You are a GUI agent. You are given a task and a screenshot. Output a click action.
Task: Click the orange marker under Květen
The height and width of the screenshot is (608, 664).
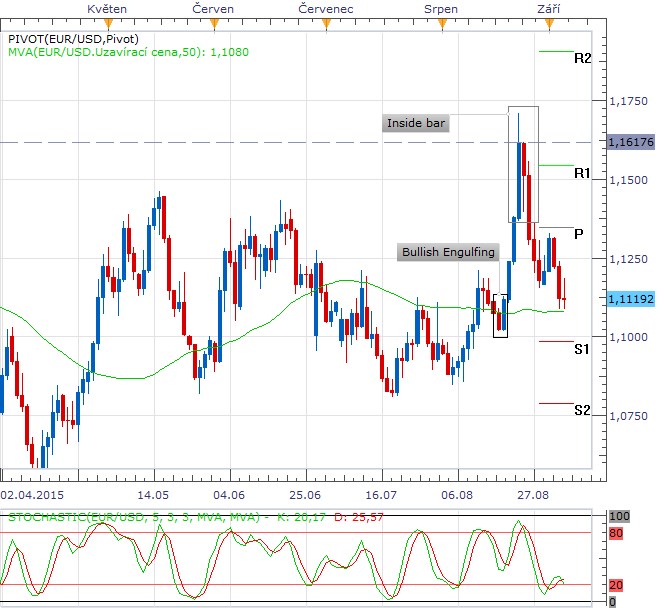[106, 21]
